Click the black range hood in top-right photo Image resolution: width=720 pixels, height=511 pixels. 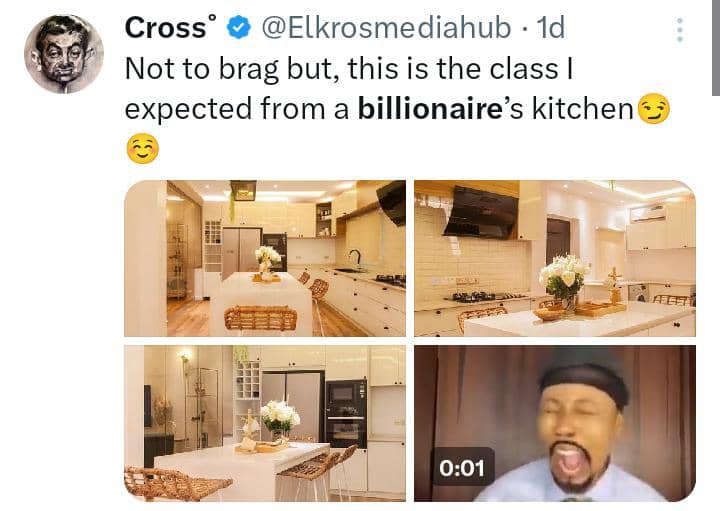pos(481,212)
